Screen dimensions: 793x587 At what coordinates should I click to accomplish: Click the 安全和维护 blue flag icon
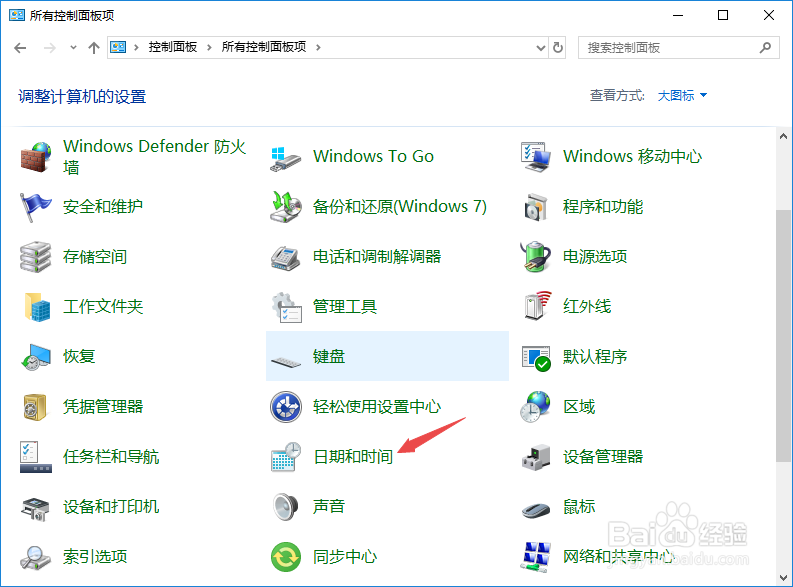pos(36,207)
